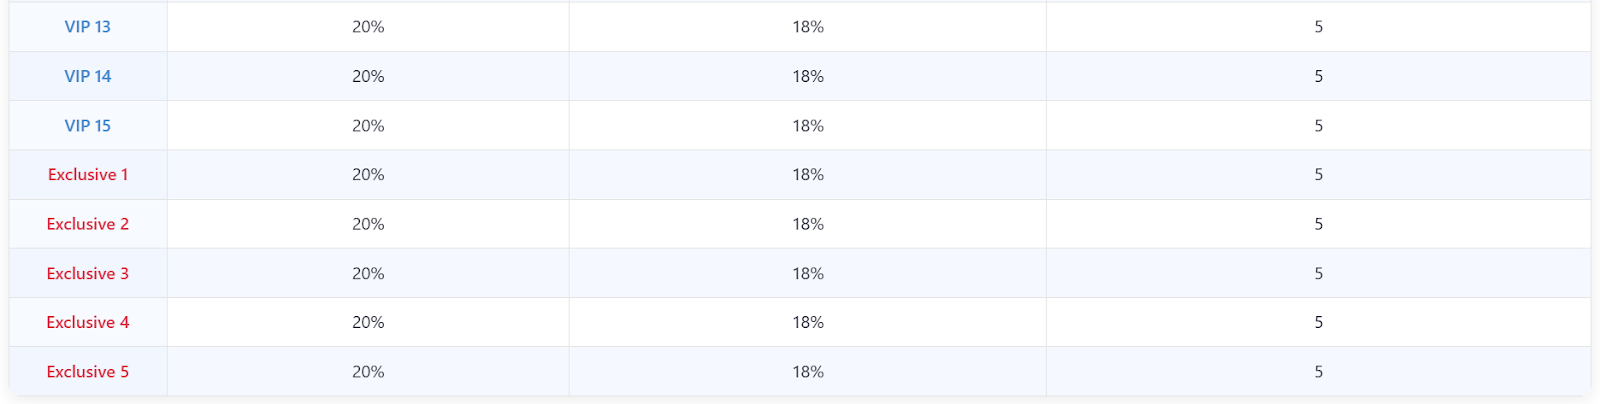1600x404 pixels.
Task: Select the 18% cell in Exclusive 2 row
Action: pos(808,224)
